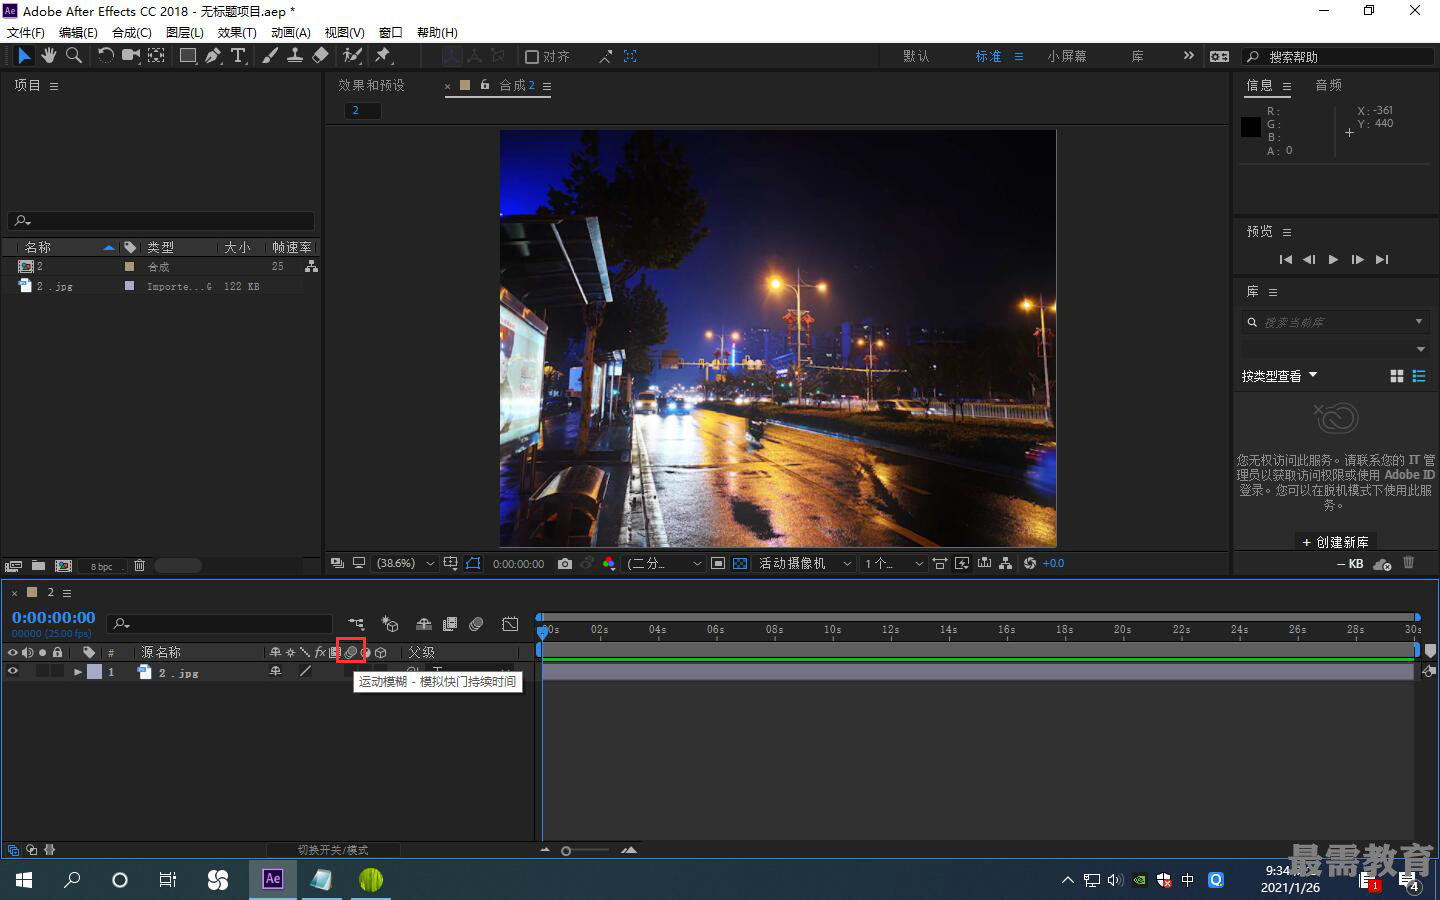The image size is (1440, 900).
Task: Select the Eraser tool
Action: click(x=320, y=56)
